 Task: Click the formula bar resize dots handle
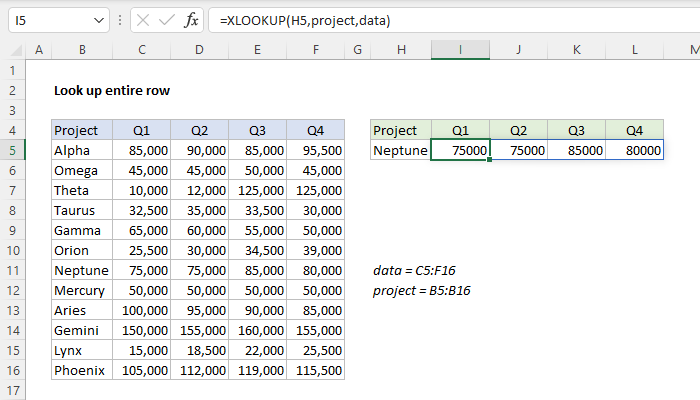click(x=120, y=21)
